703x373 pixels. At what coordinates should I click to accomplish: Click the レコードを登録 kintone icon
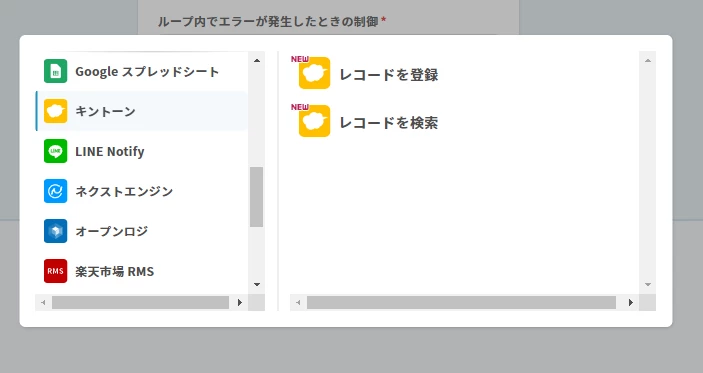(314, 73)
